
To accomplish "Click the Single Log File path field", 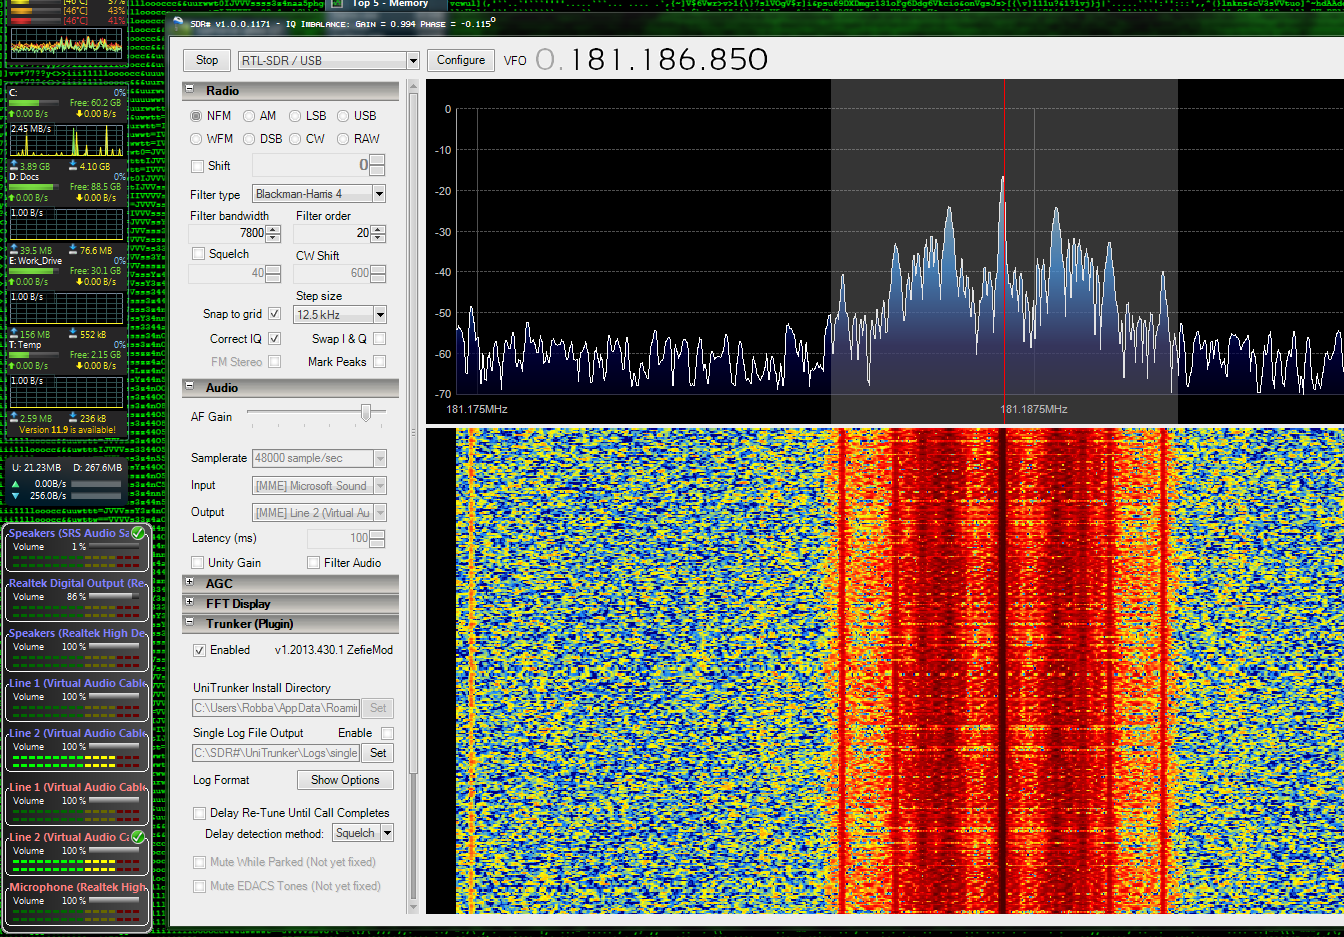I will (x=275, y=753).
